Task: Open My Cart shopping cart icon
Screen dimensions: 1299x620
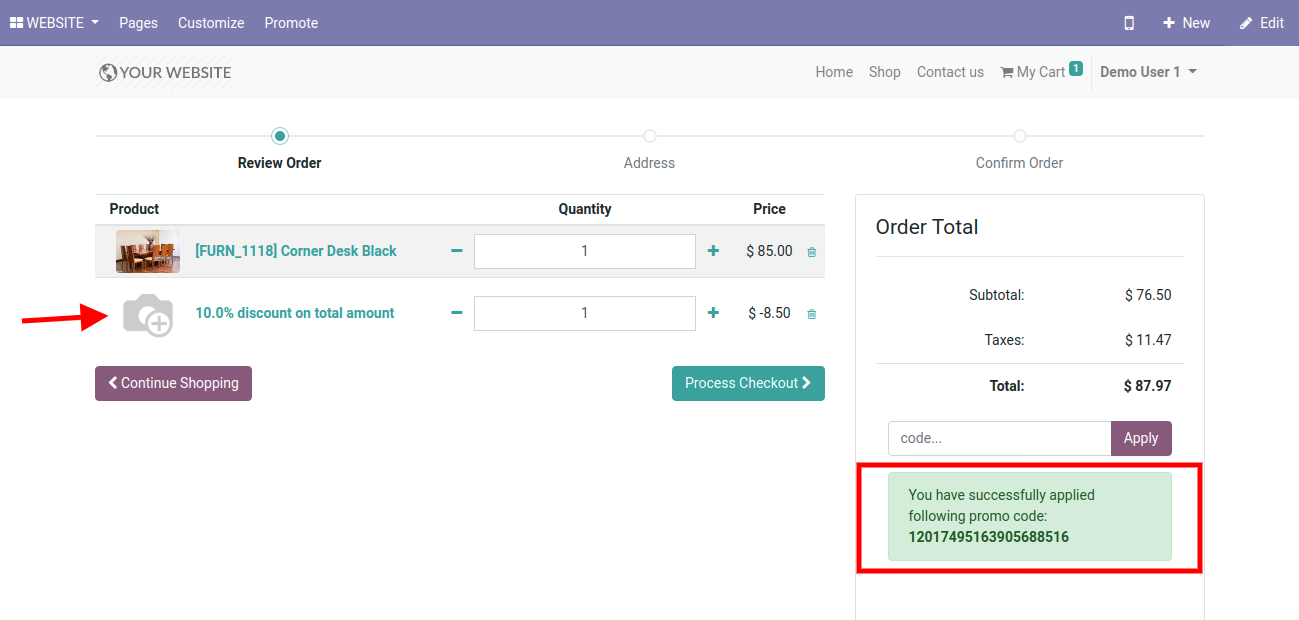Action: tap(1007, 72)
